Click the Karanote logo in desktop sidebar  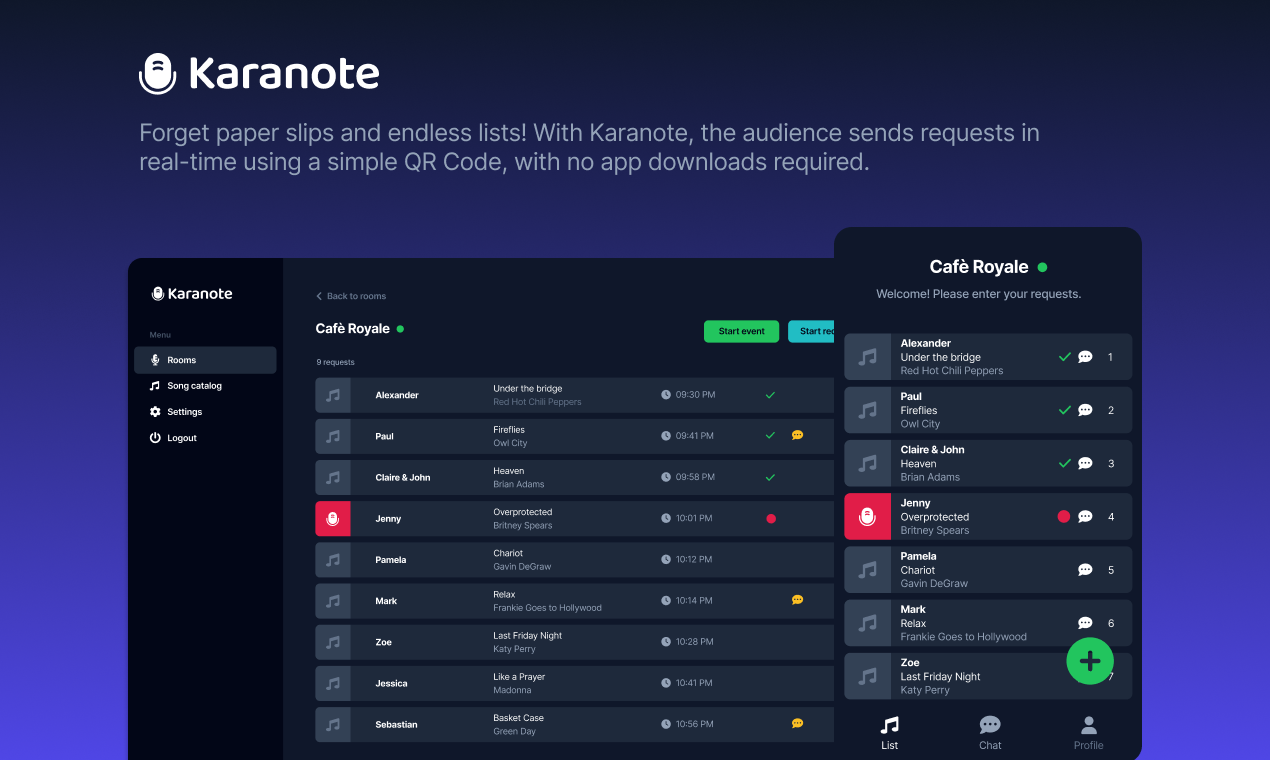click(192, 294)
